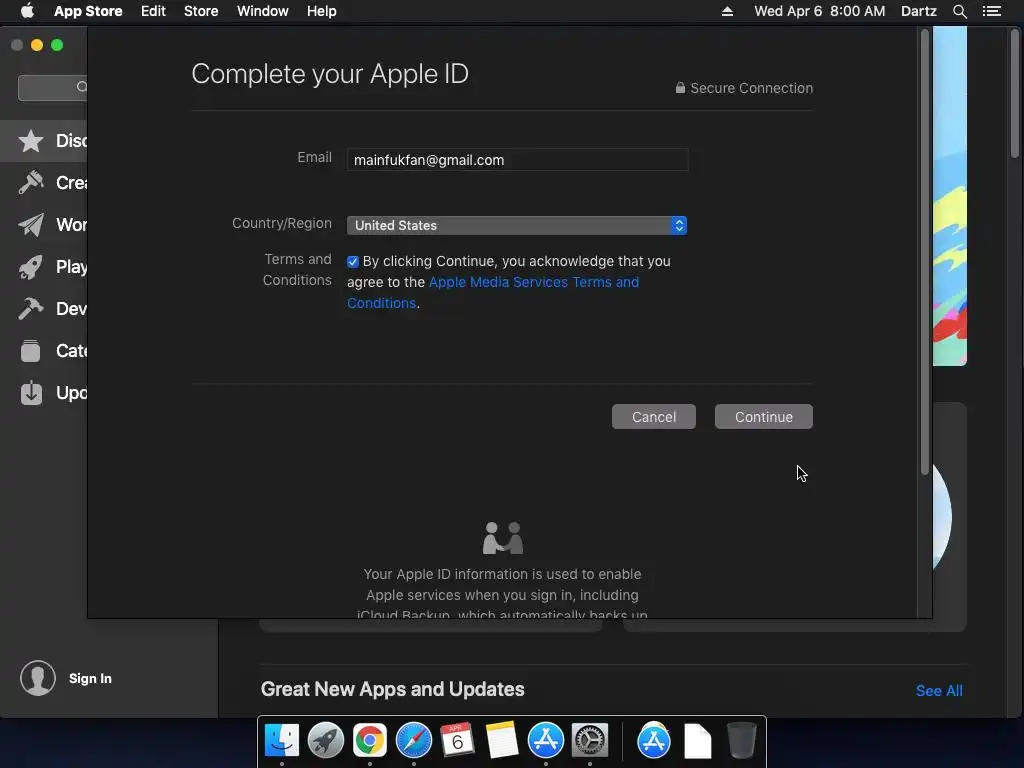Click the Cancel button
Viewport: 1024px width, 768px height.
point(654,417)
